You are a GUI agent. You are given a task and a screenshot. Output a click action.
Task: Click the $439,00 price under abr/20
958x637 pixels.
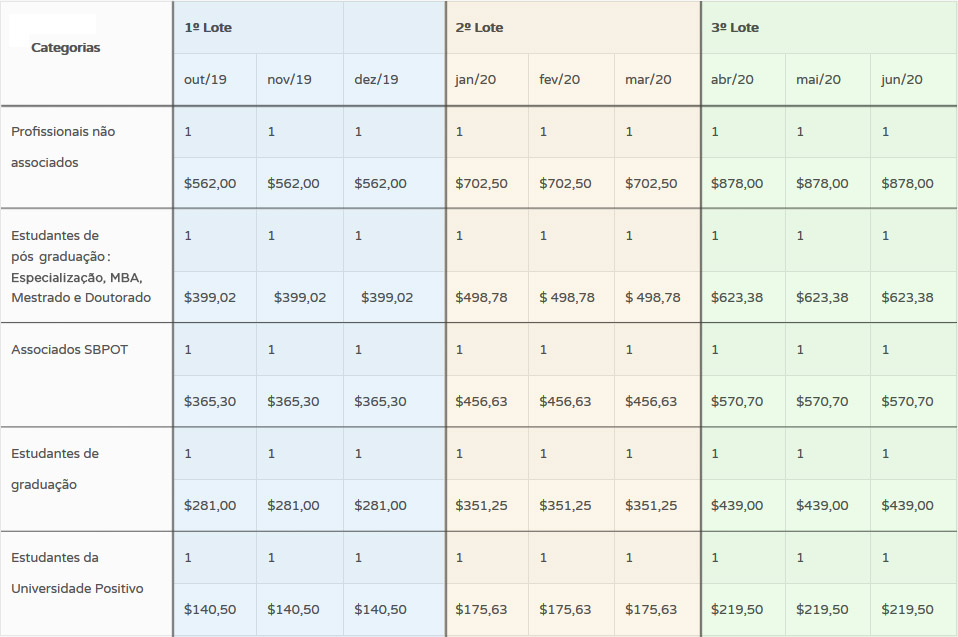(737, 505)
